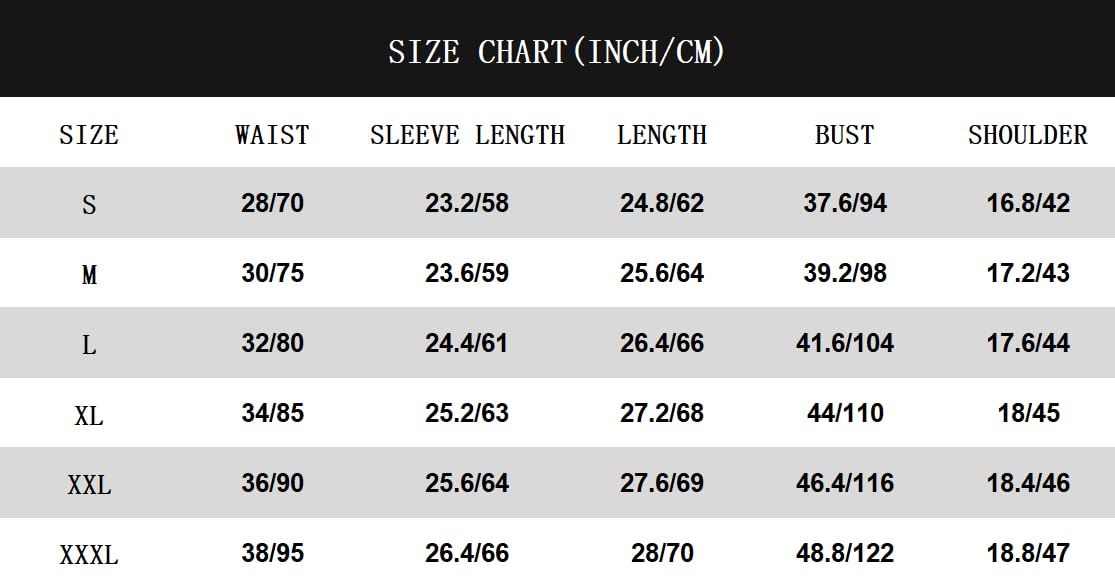The height and width of the screenshot is (586, 1115).
Task: Click waist value 28/70
Action: [272, 203]
